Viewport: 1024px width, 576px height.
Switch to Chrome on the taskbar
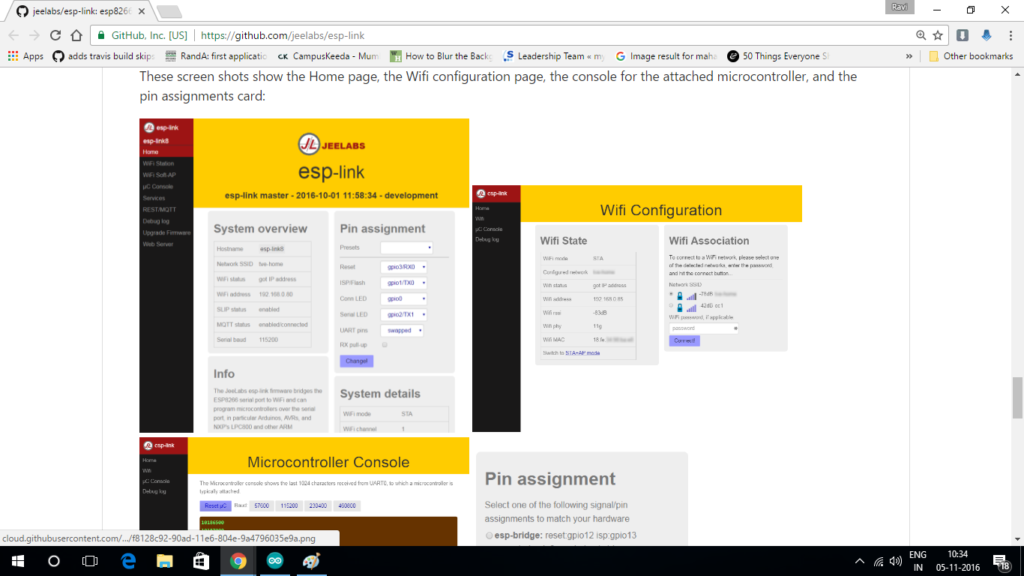tap(238, 561)
